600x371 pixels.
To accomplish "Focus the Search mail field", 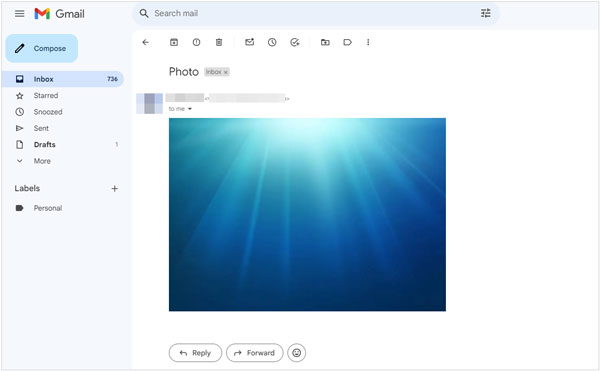I will point(315,13).
